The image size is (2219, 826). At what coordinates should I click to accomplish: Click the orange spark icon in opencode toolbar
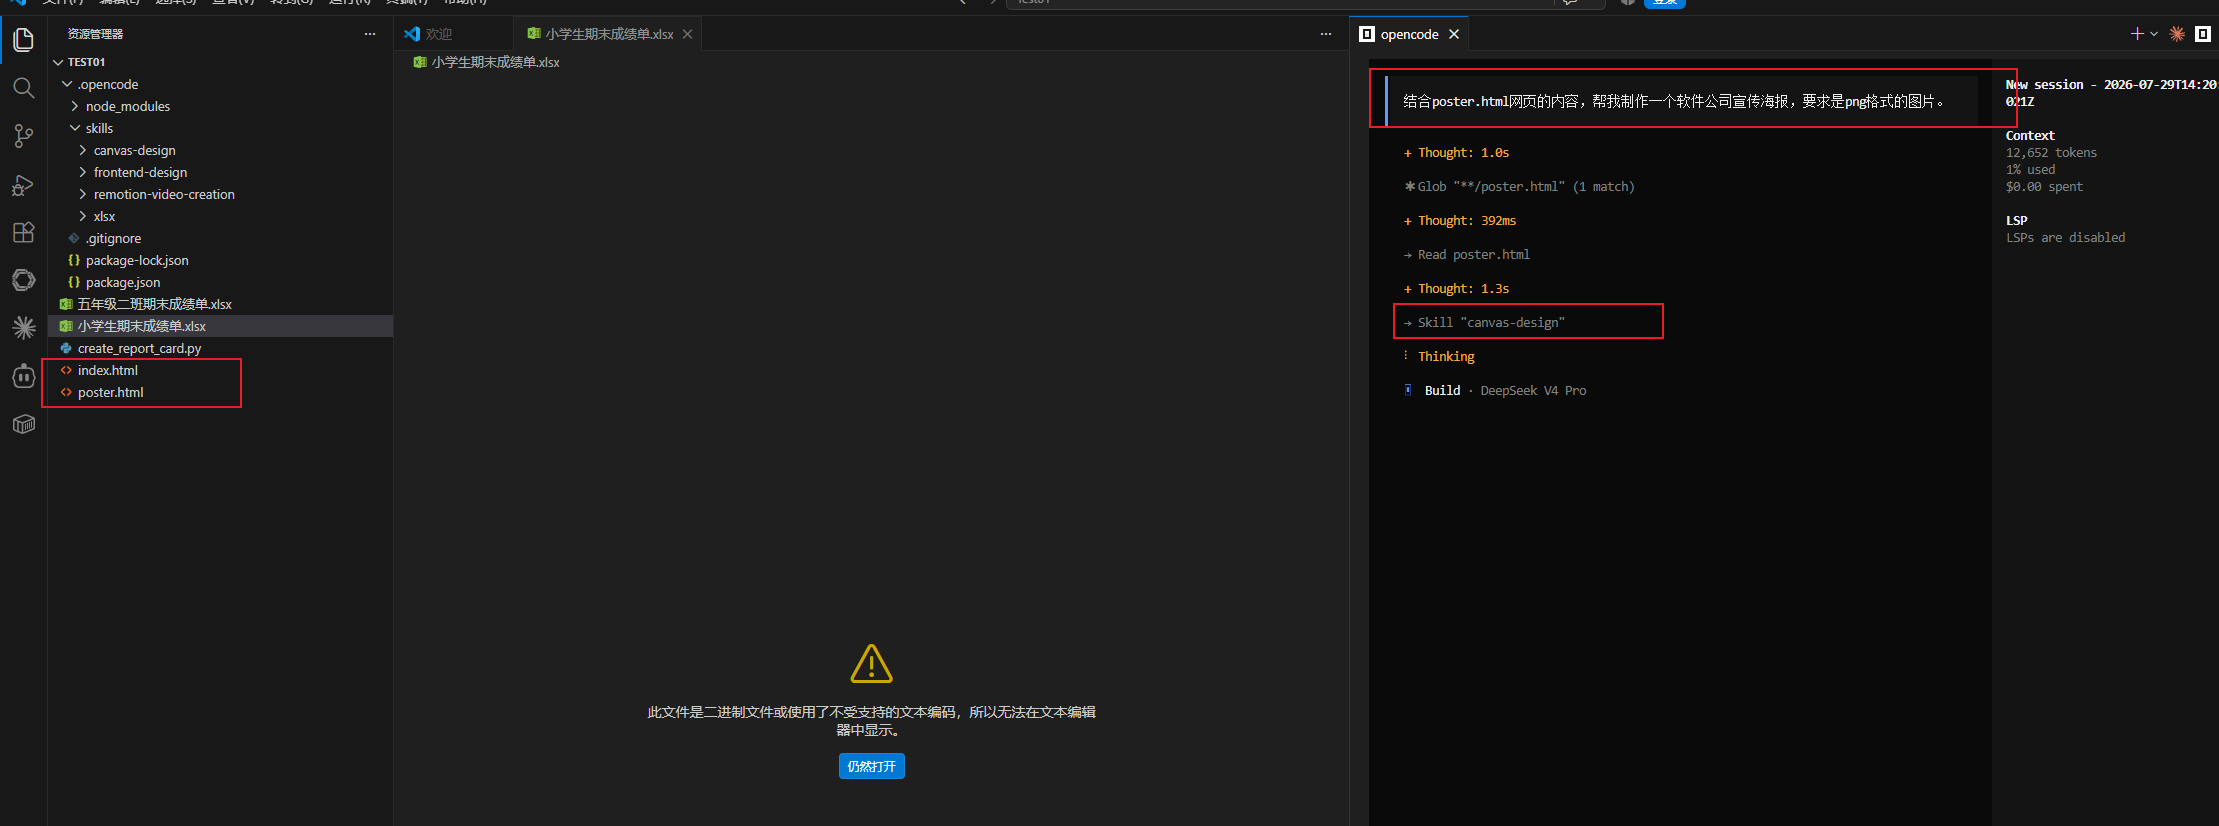[x=2177, y=34]
